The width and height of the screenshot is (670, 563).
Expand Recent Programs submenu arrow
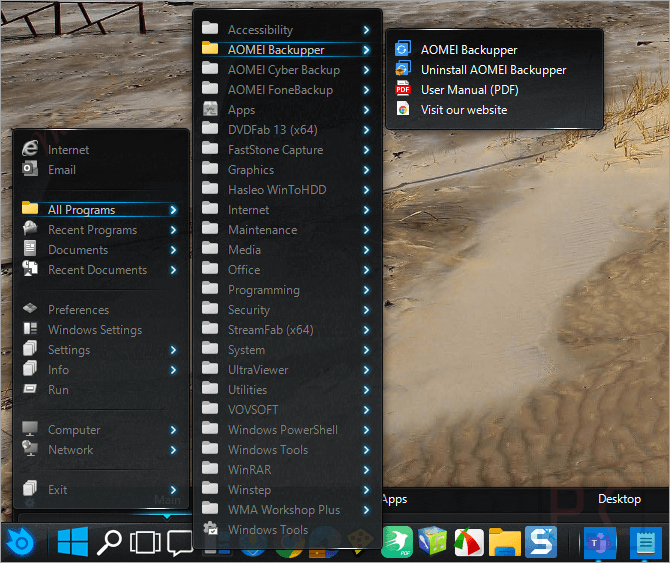point(173,230)
